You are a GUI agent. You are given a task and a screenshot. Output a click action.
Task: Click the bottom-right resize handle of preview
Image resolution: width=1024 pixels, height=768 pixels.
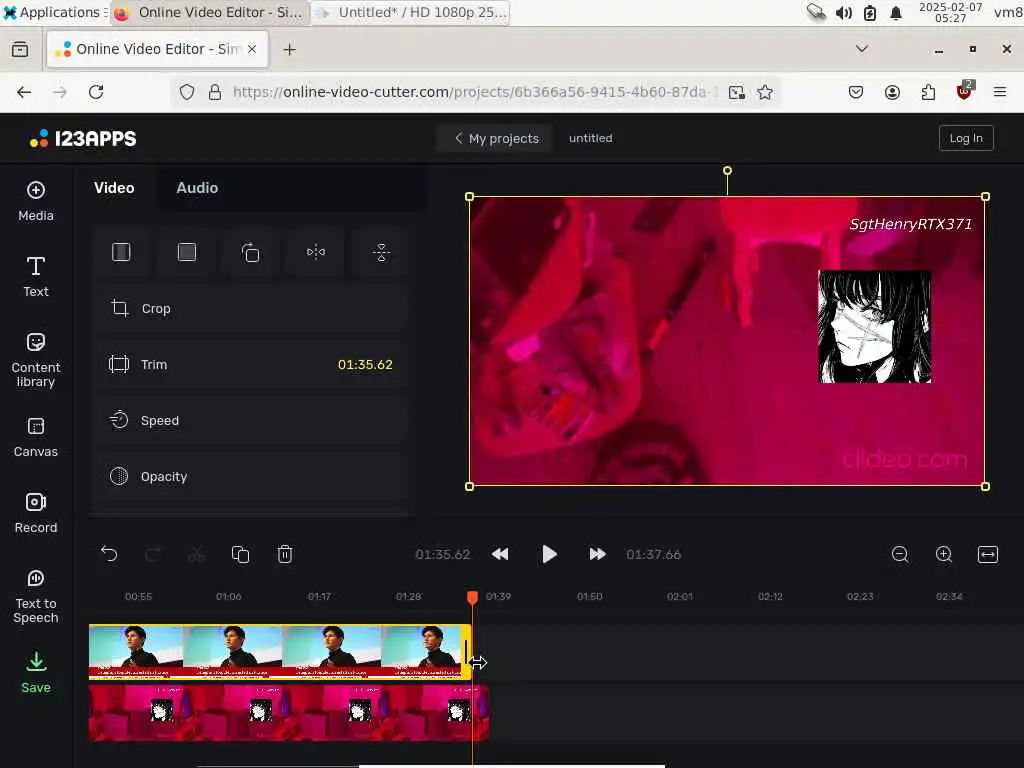(985, 487)
